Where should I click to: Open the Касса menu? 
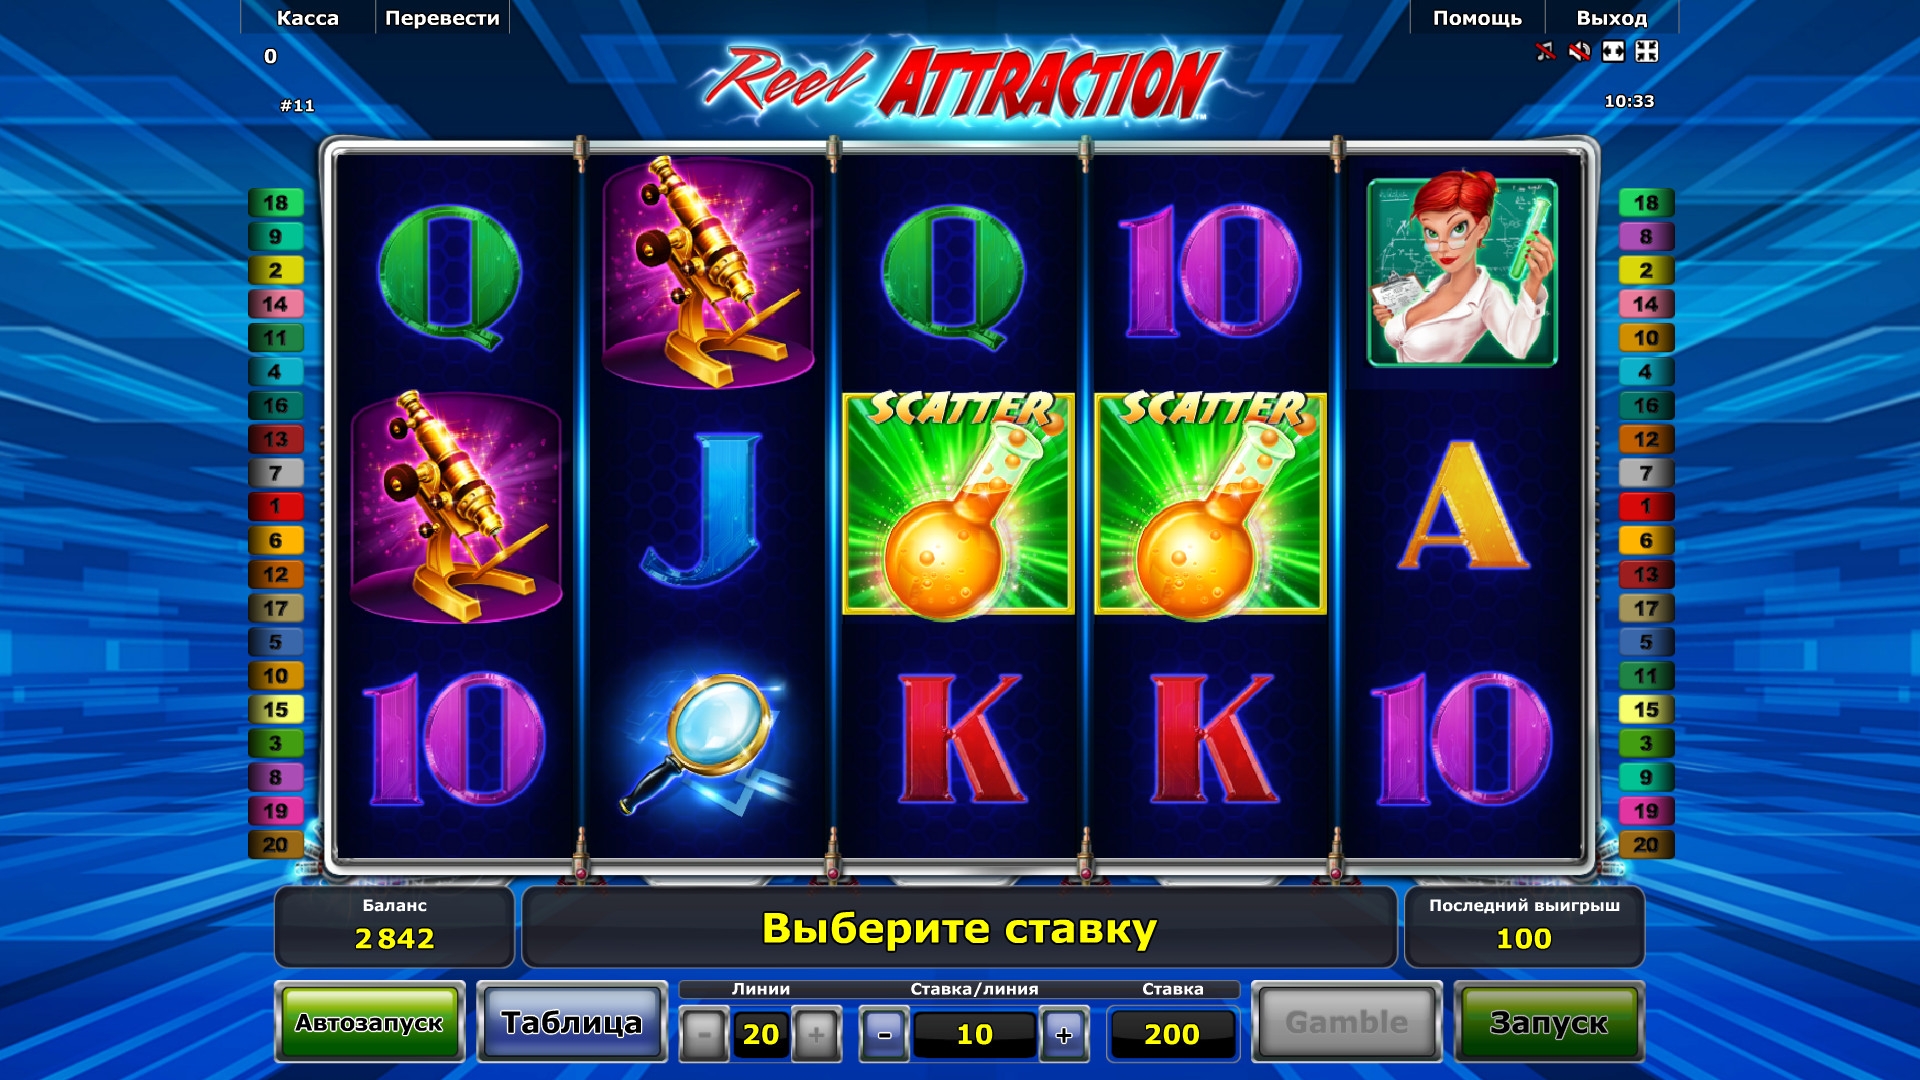click(308, 18)
